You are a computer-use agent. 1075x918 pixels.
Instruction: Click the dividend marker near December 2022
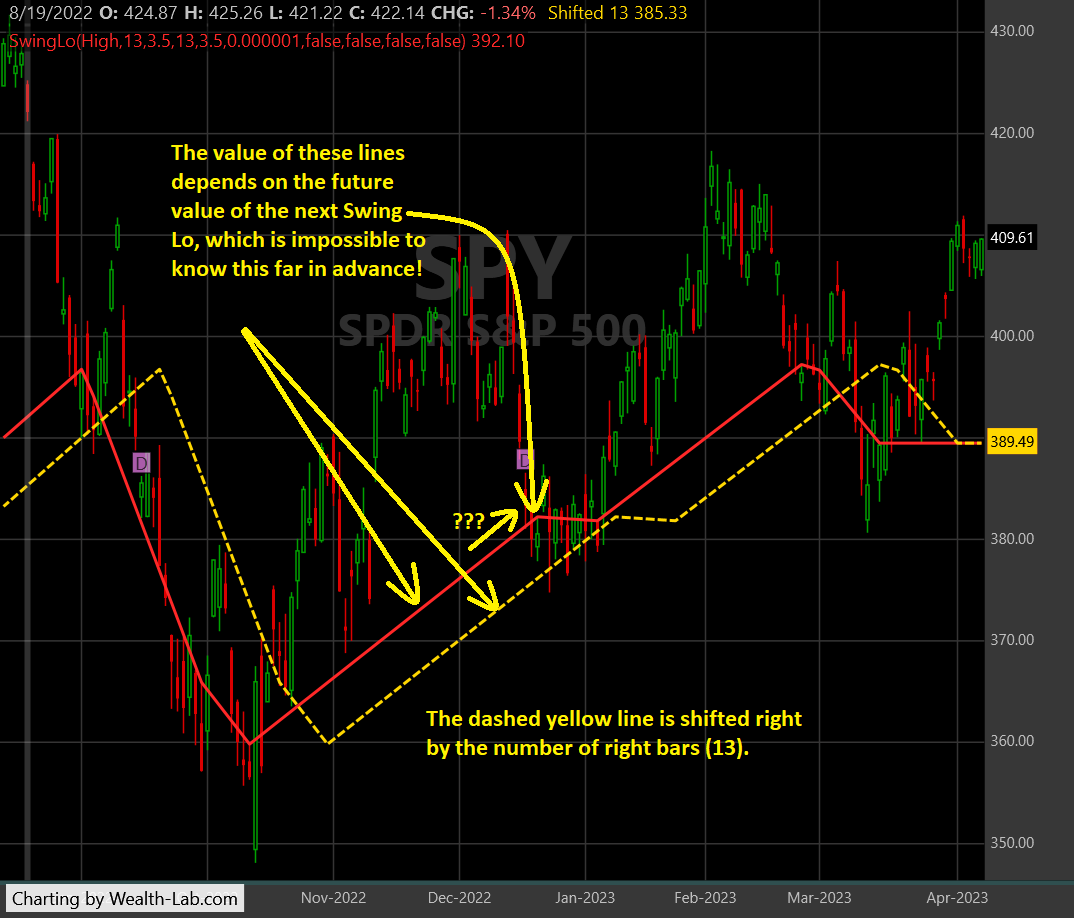click(524, 459)
